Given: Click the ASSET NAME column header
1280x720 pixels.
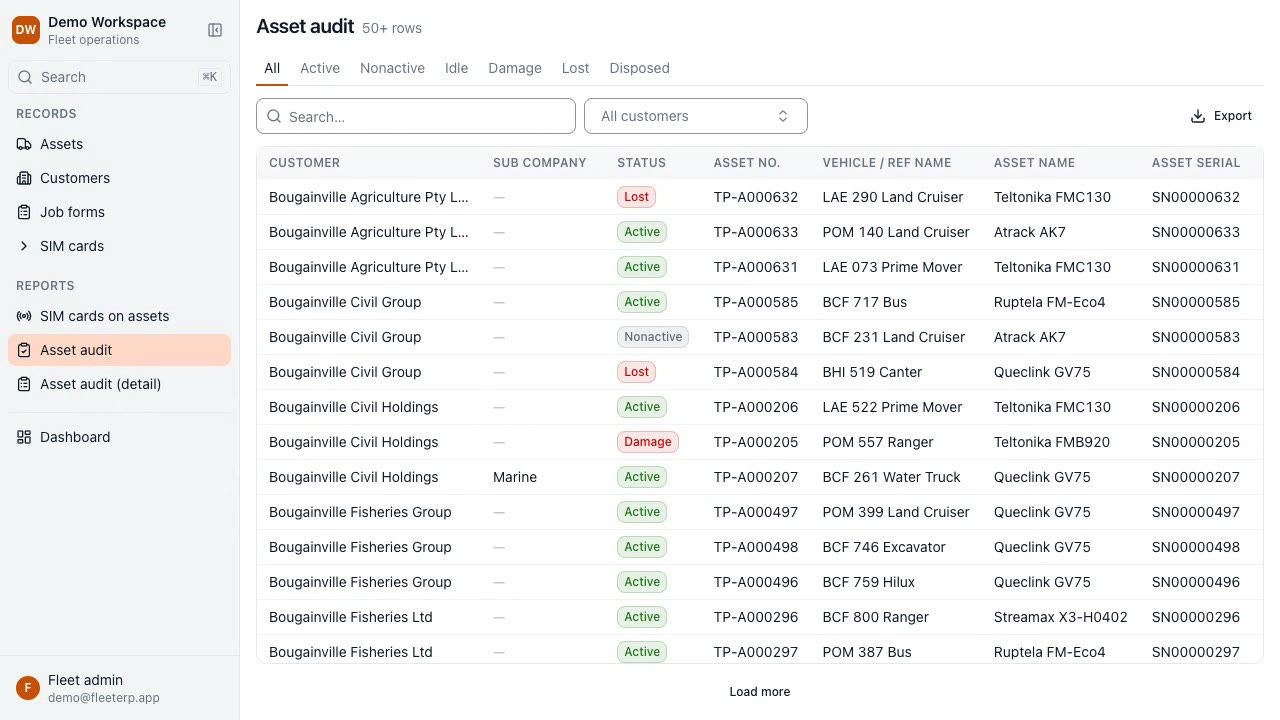Looking at the screenshot, I should [1034, 163].
